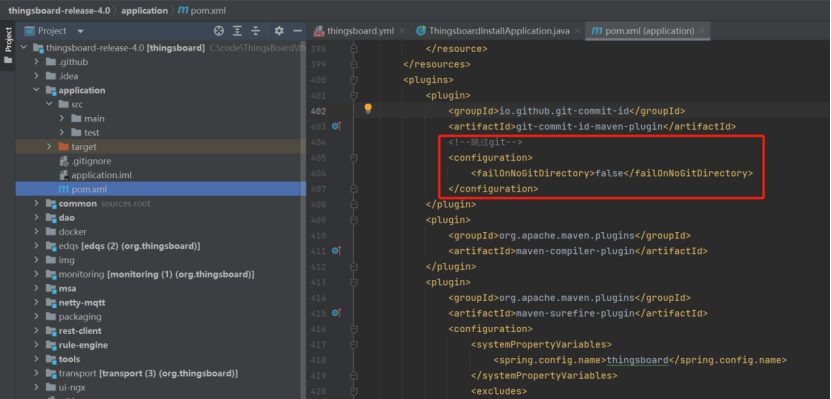Screen dimensions: 831x399
Task: Select the rule-engine module
Action: (x=161, y=345)
